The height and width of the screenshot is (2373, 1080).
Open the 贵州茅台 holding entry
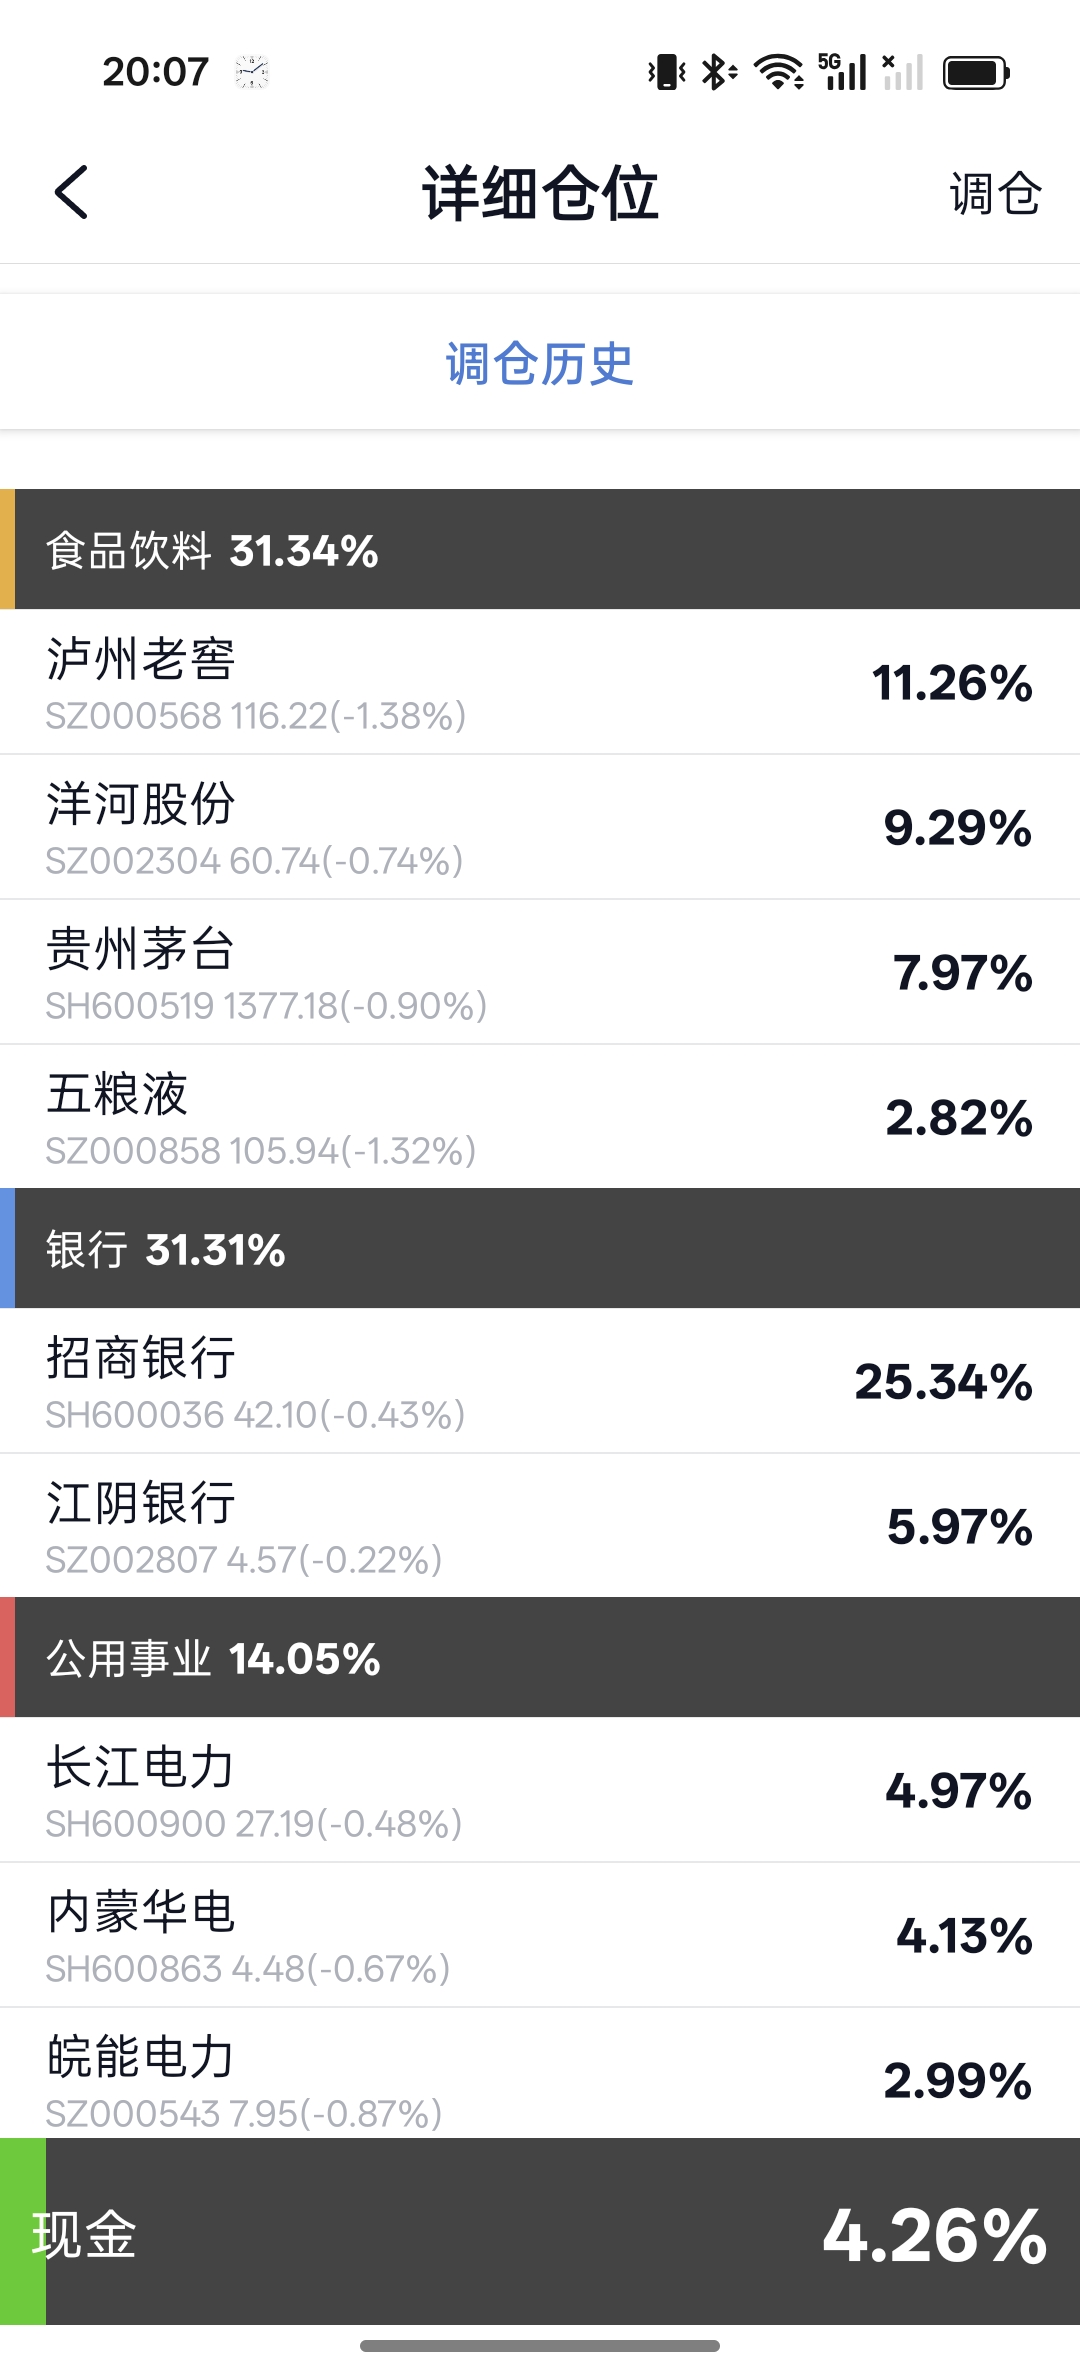click(x=540, y=973)
